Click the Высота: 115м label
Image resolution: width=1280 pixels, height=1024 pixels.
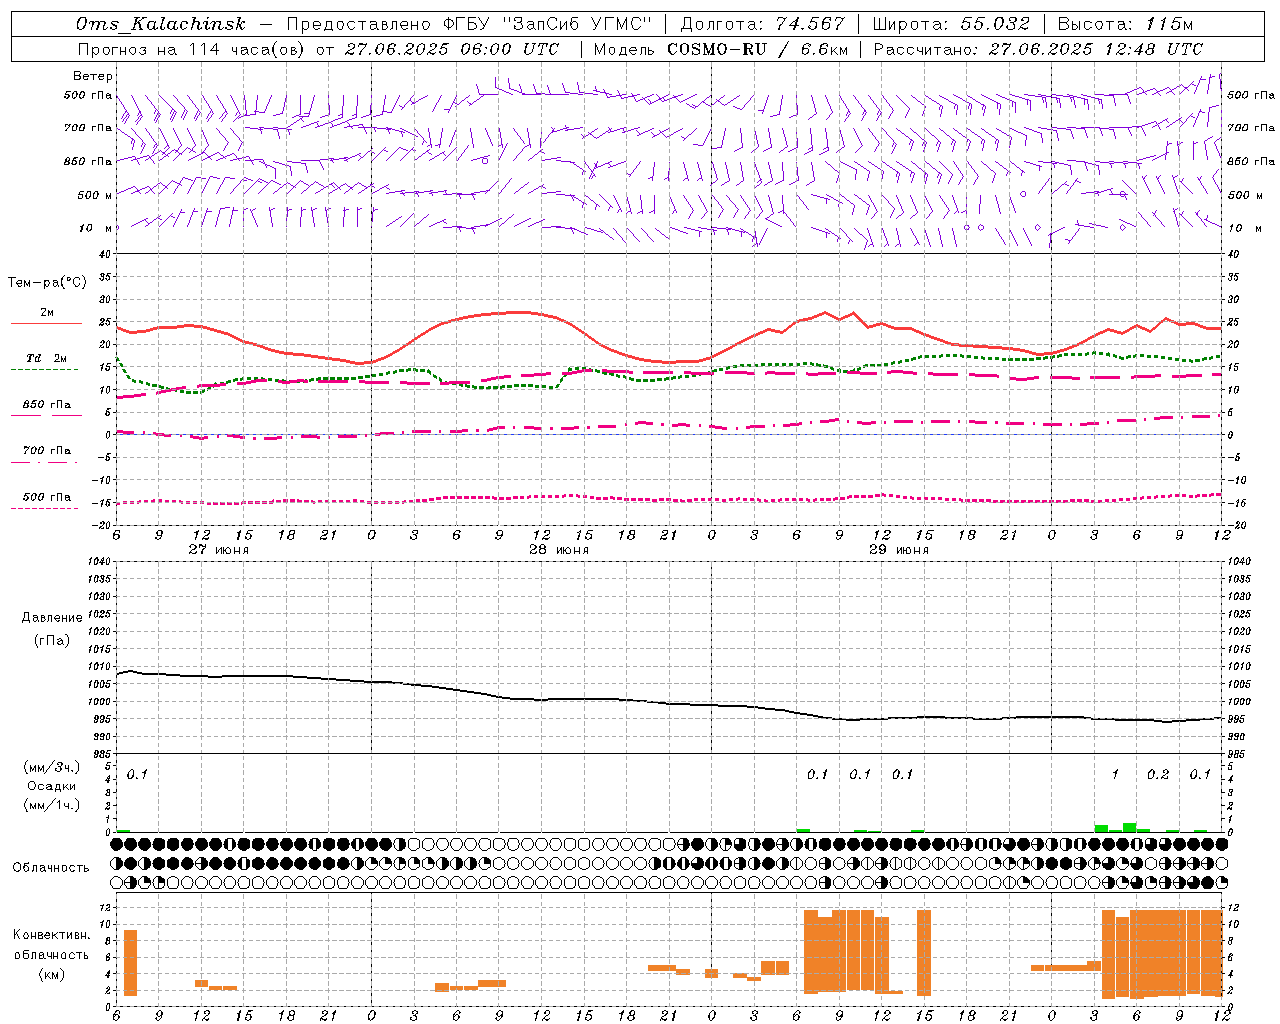point(1125,24)
